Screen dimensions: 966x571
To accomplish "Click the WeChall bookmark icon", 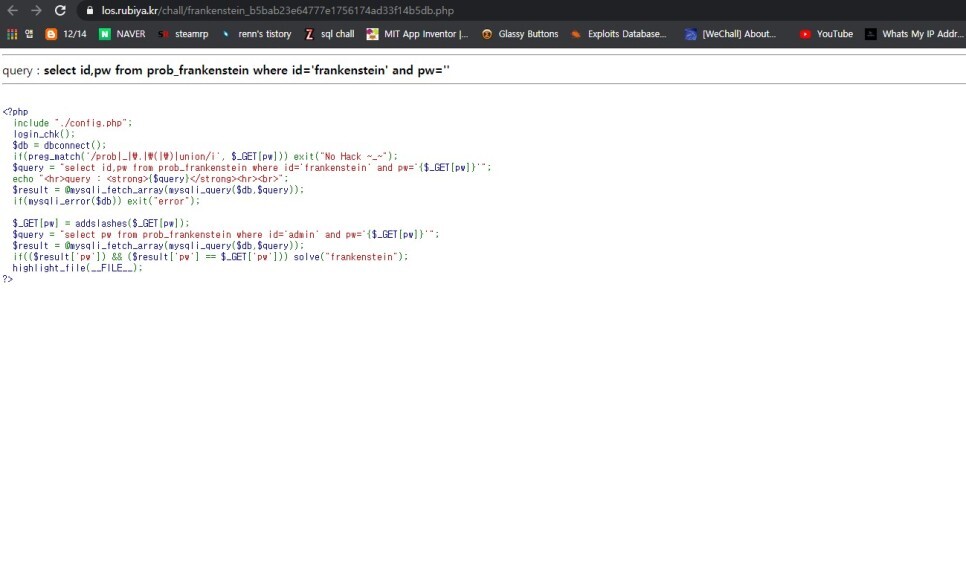I will (691, 34).
